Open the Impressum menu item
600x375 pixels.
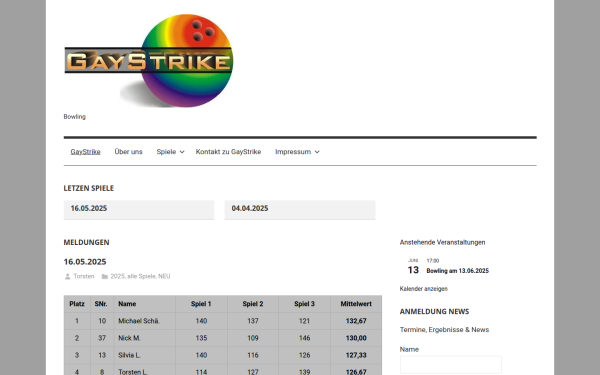293,152
